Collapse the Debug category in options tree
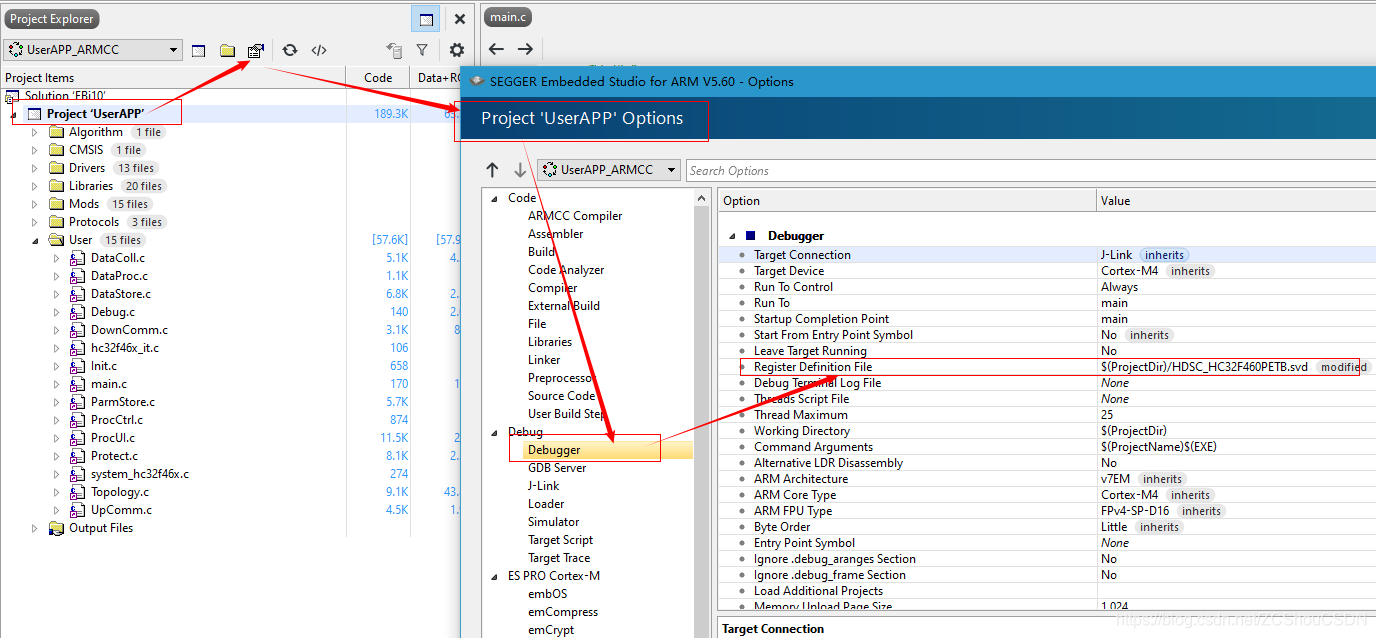 [494, 432]
